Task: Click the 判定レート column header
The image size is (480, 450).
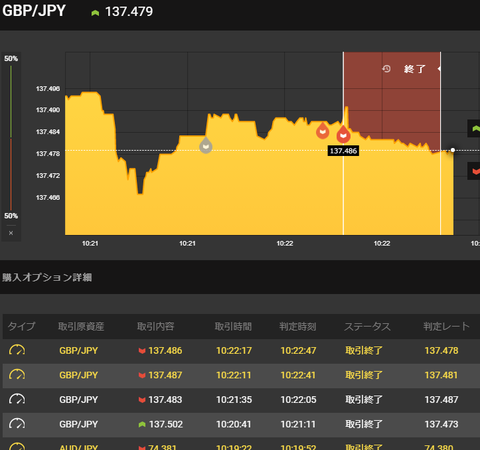Action: (x=446, y=326)
